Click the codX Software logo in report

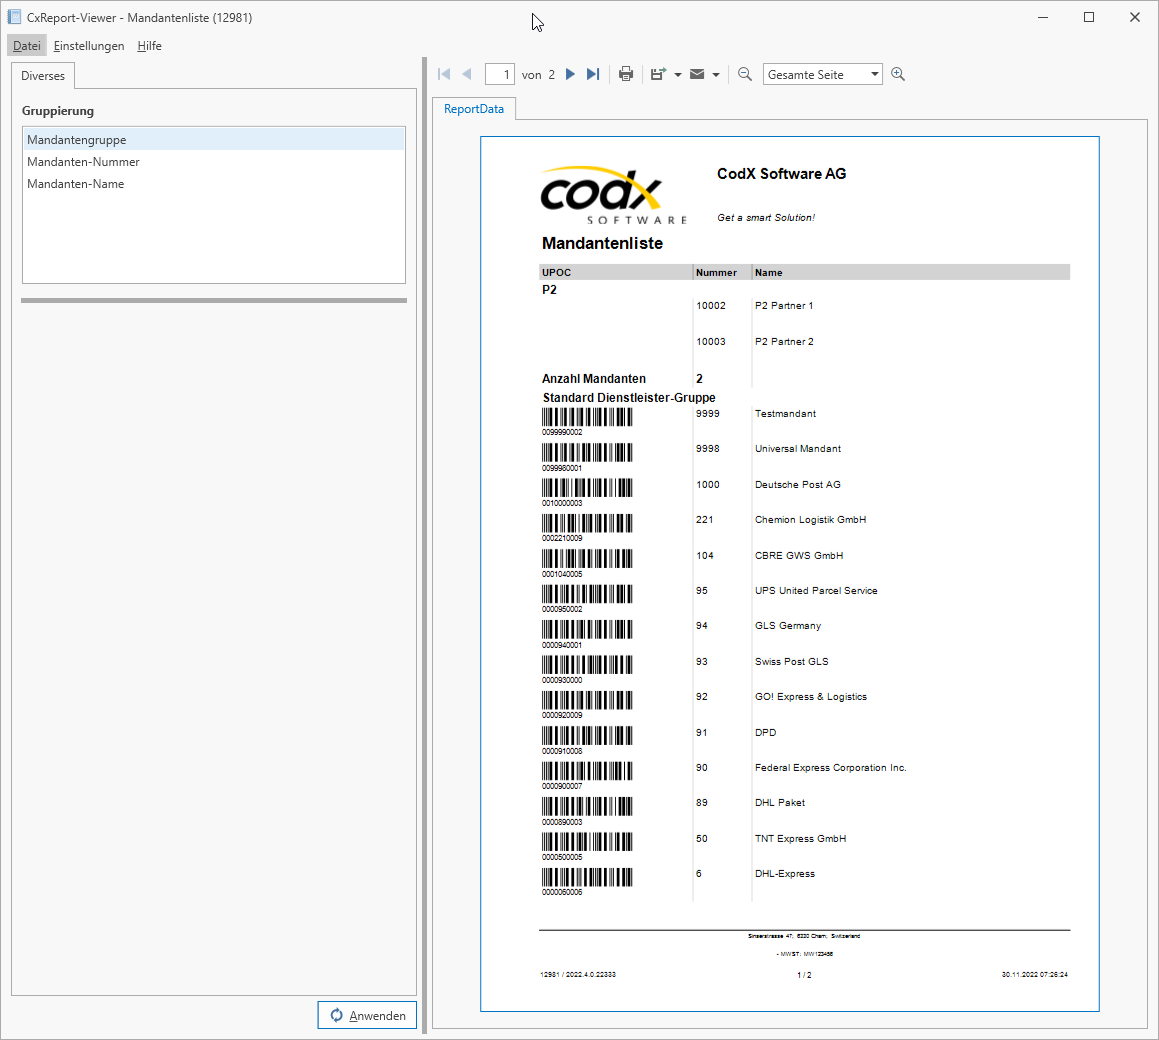pos(614,195)
